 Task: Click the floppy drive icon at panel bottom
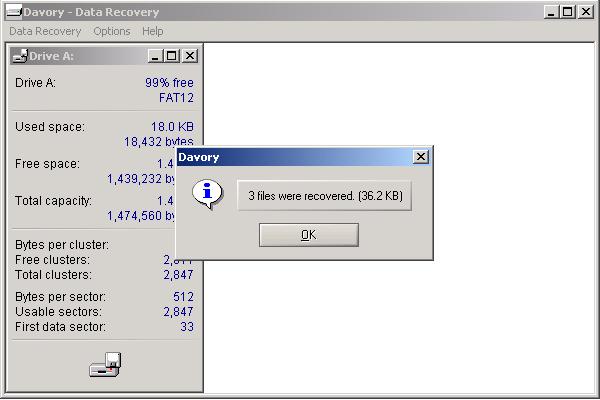point(105,365)
